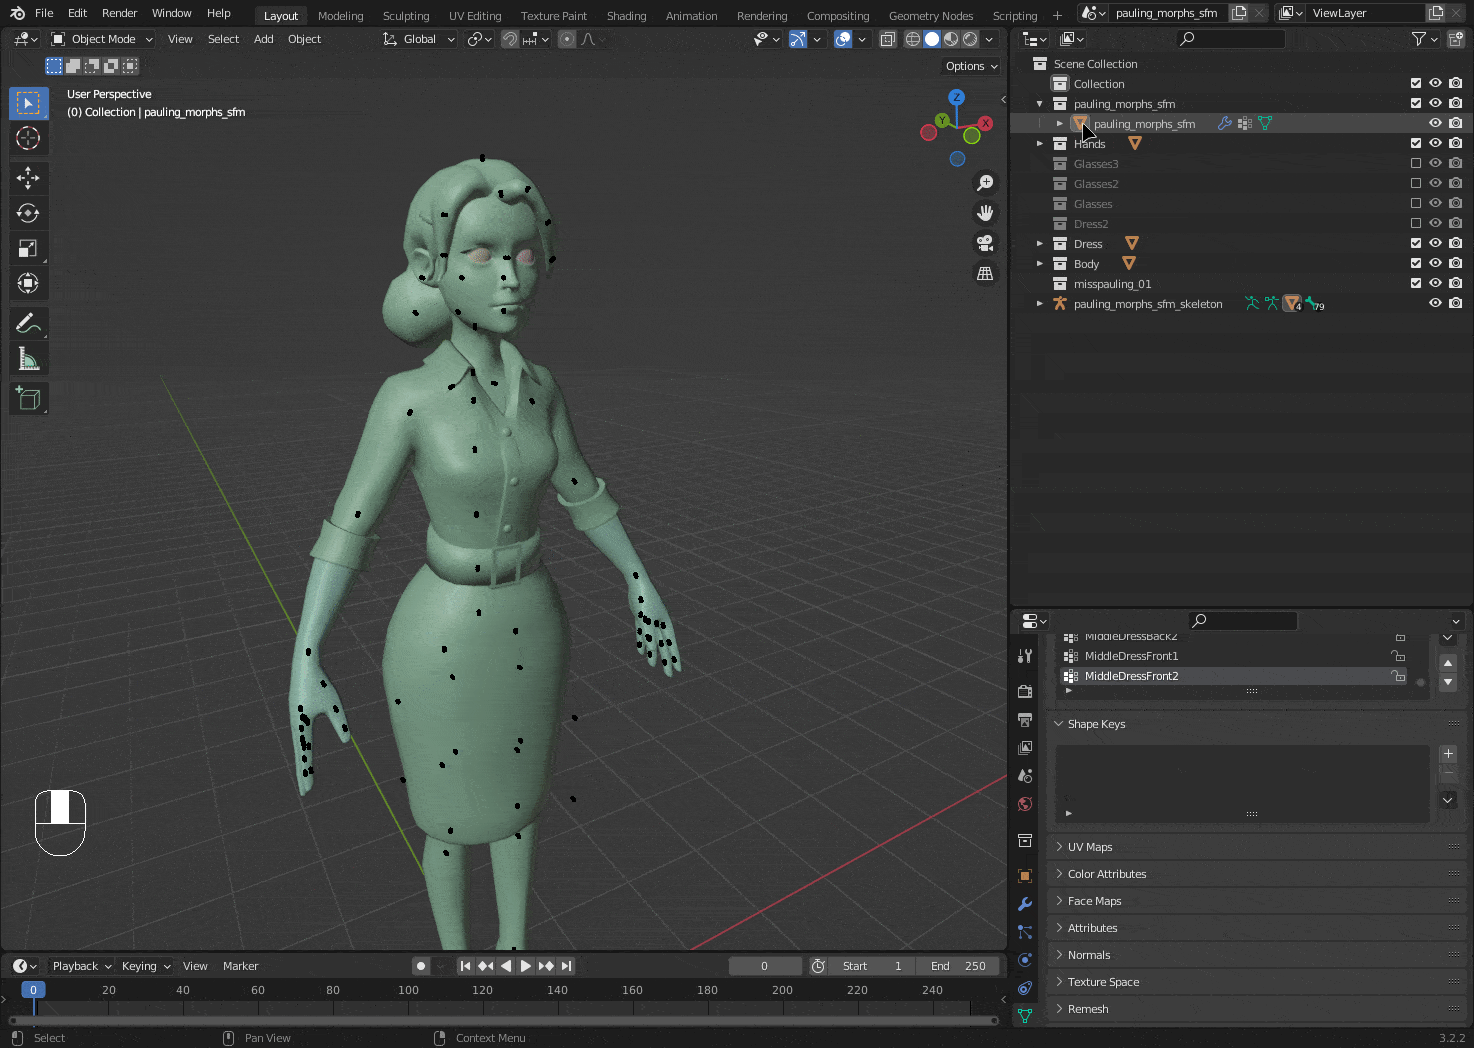This screenshot has height=1048, width=1474.
Task: Open the Modifier properties wrench tab
Action: pyautogui.click(x=1025, y=904)
